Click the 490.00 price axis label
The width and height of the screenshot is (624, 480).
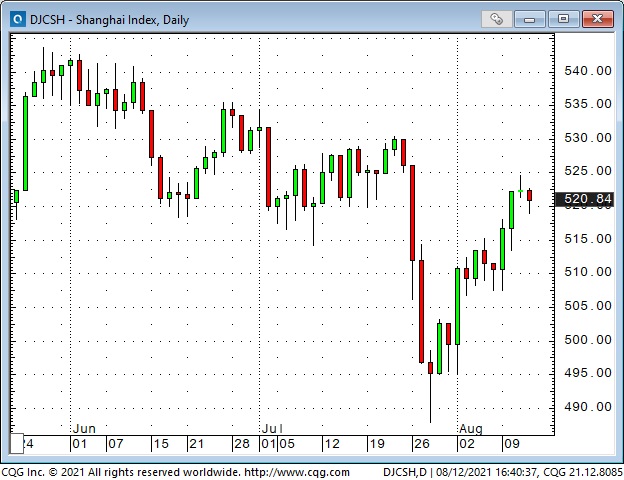588,407
